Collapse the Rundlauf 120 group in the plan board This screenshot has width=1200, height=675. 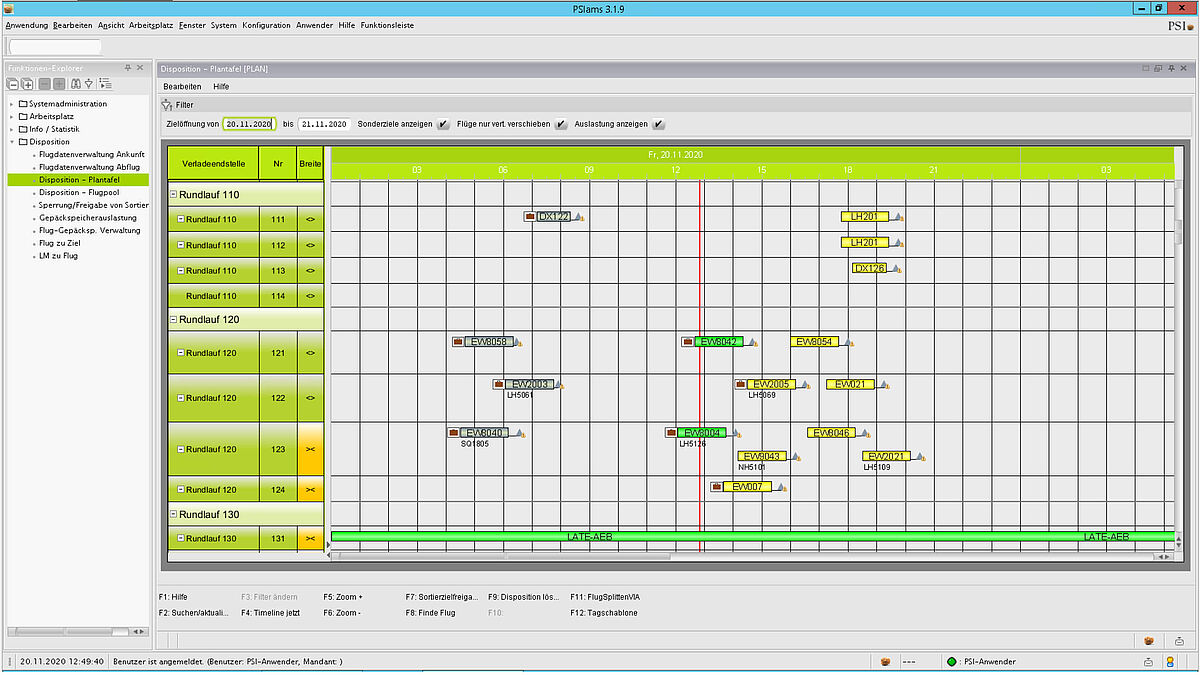pos(175,318)
